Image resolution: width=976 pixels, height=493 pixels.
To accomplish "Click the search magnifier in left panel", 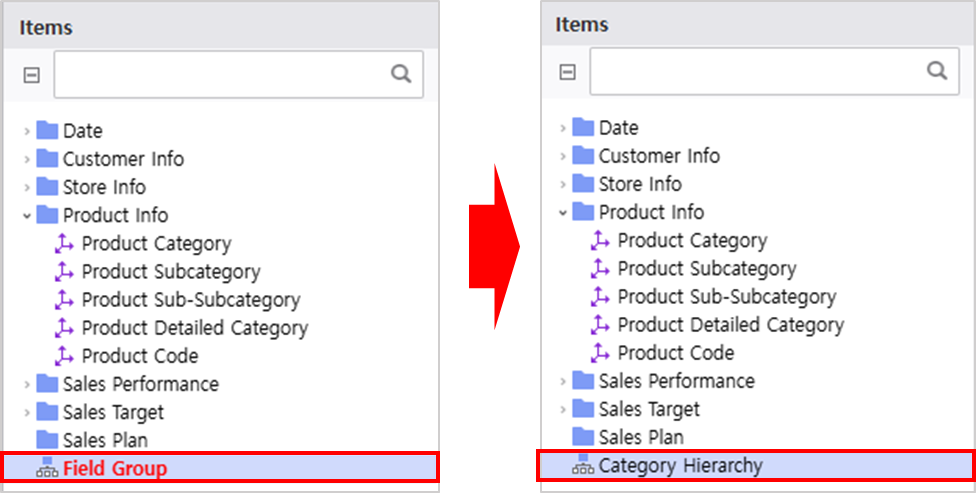I will coord(401,74).
